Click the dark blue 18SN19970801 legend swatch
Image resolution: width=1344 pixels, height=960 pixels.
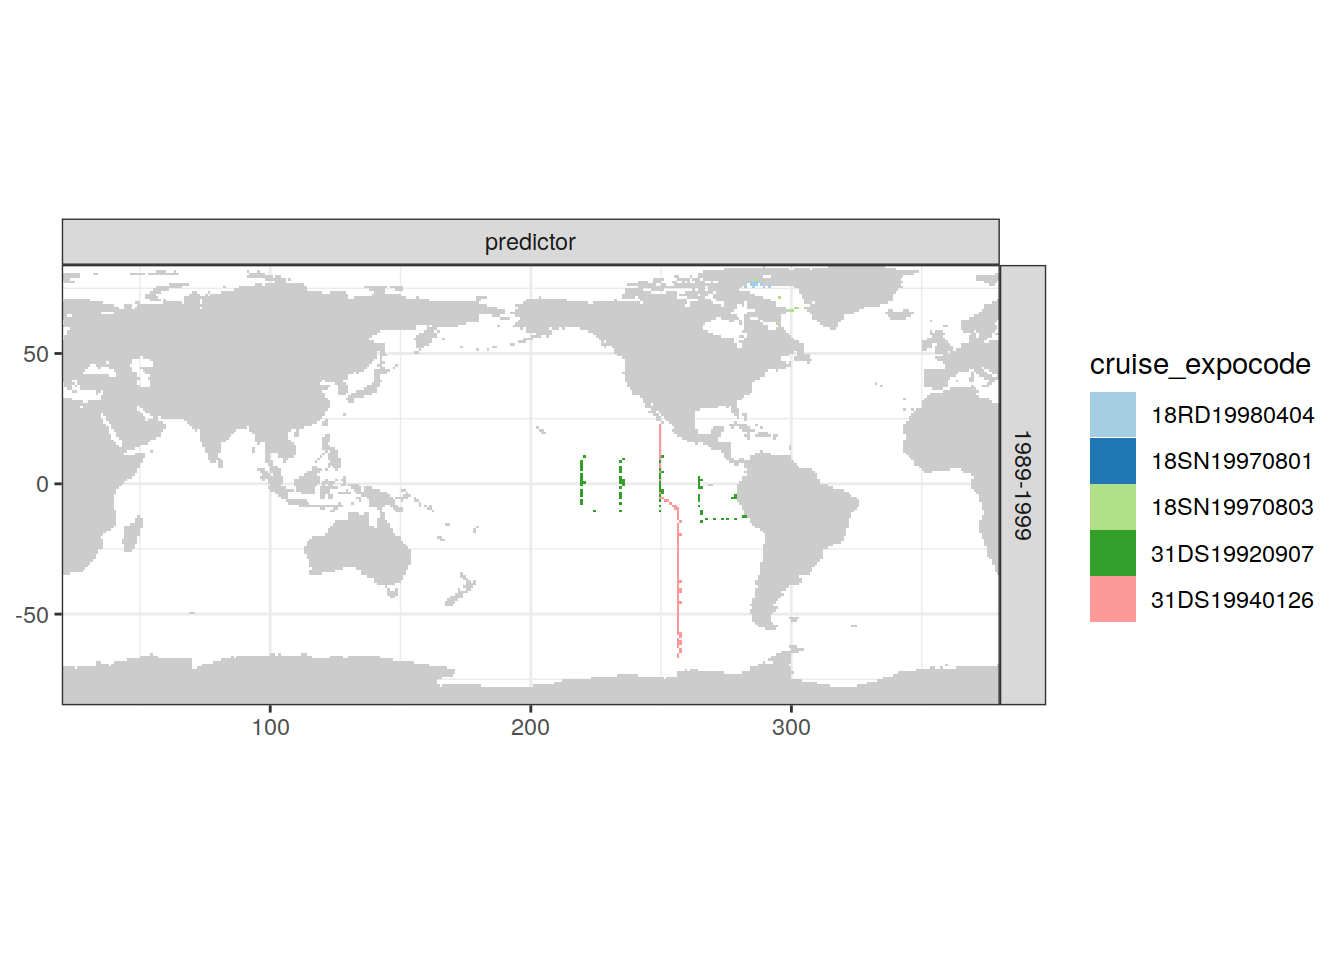tap(1112, 461)
